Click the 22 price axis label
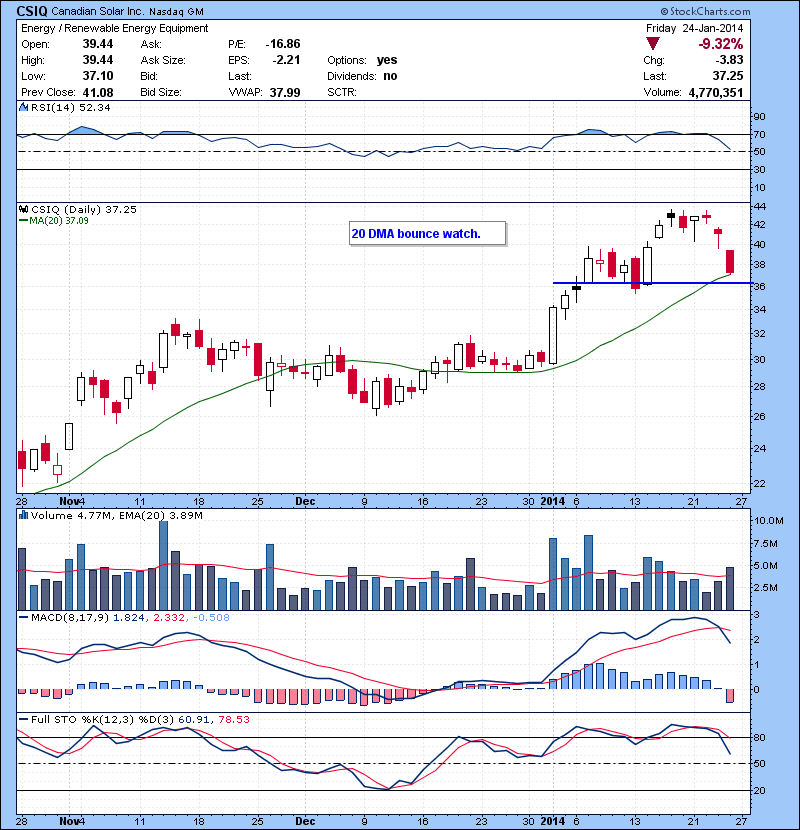Image resolution: width=800 pixels, height=830 pixels. [x=759, y=483]
